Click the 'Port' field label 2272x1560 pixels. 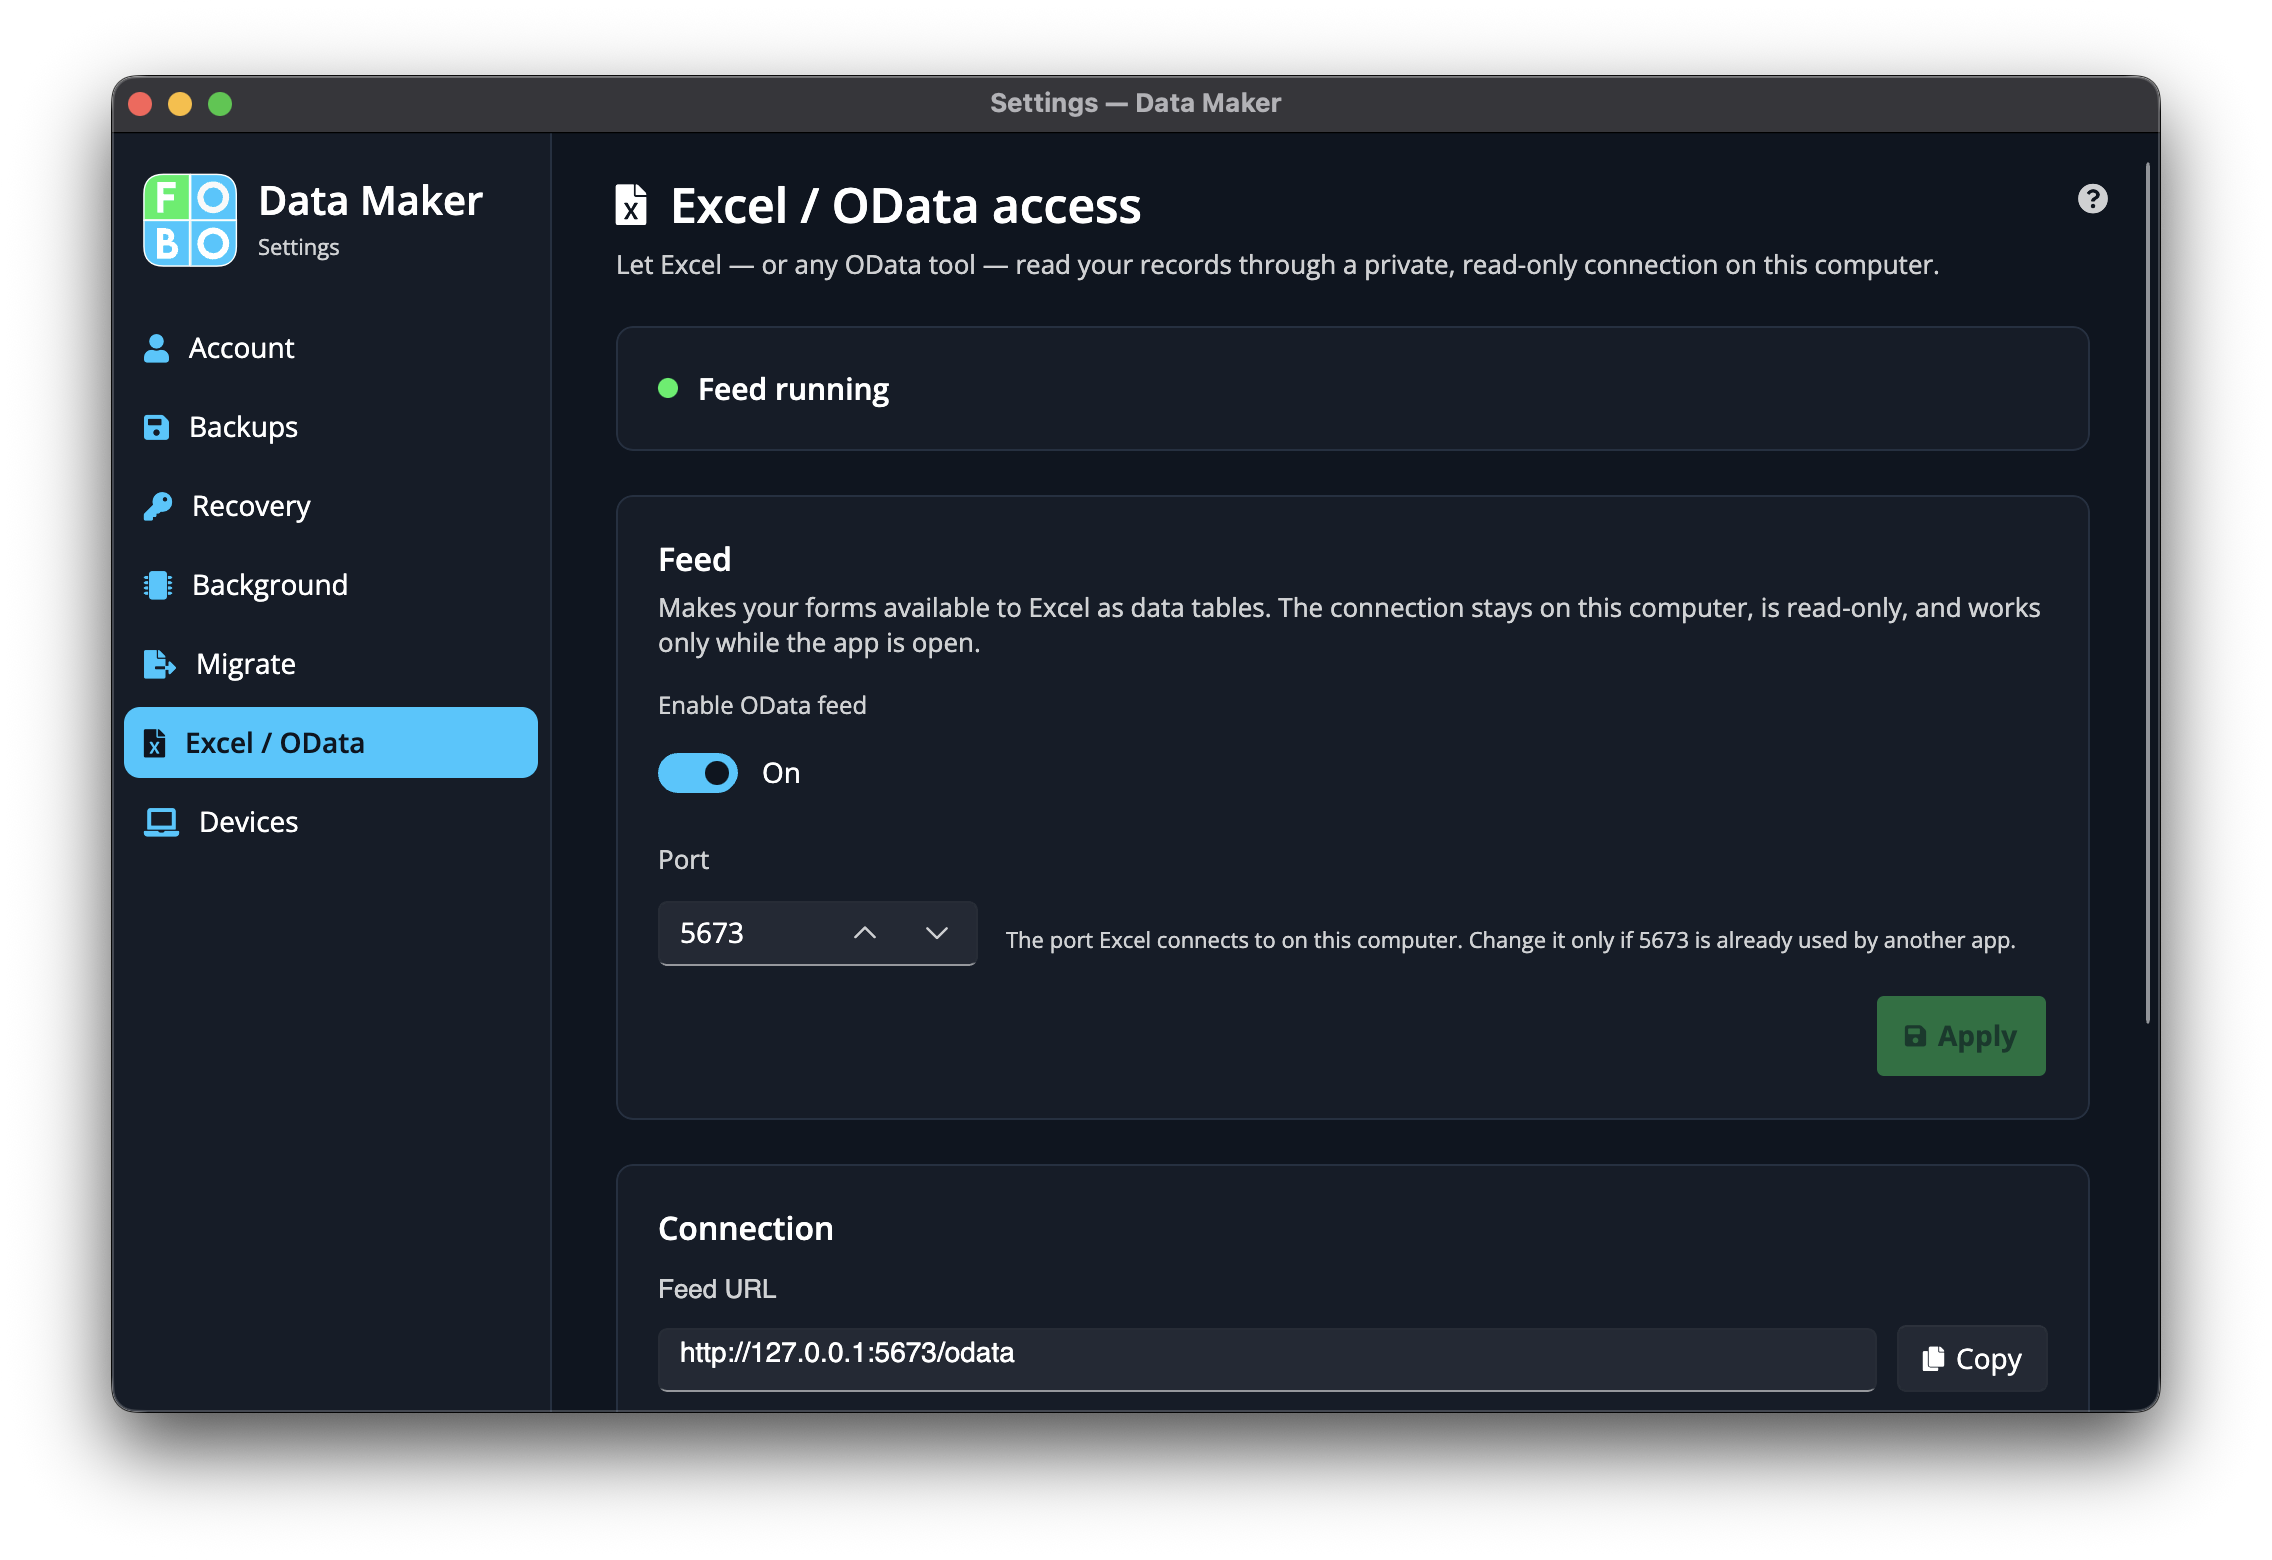[x=683, y=860]
